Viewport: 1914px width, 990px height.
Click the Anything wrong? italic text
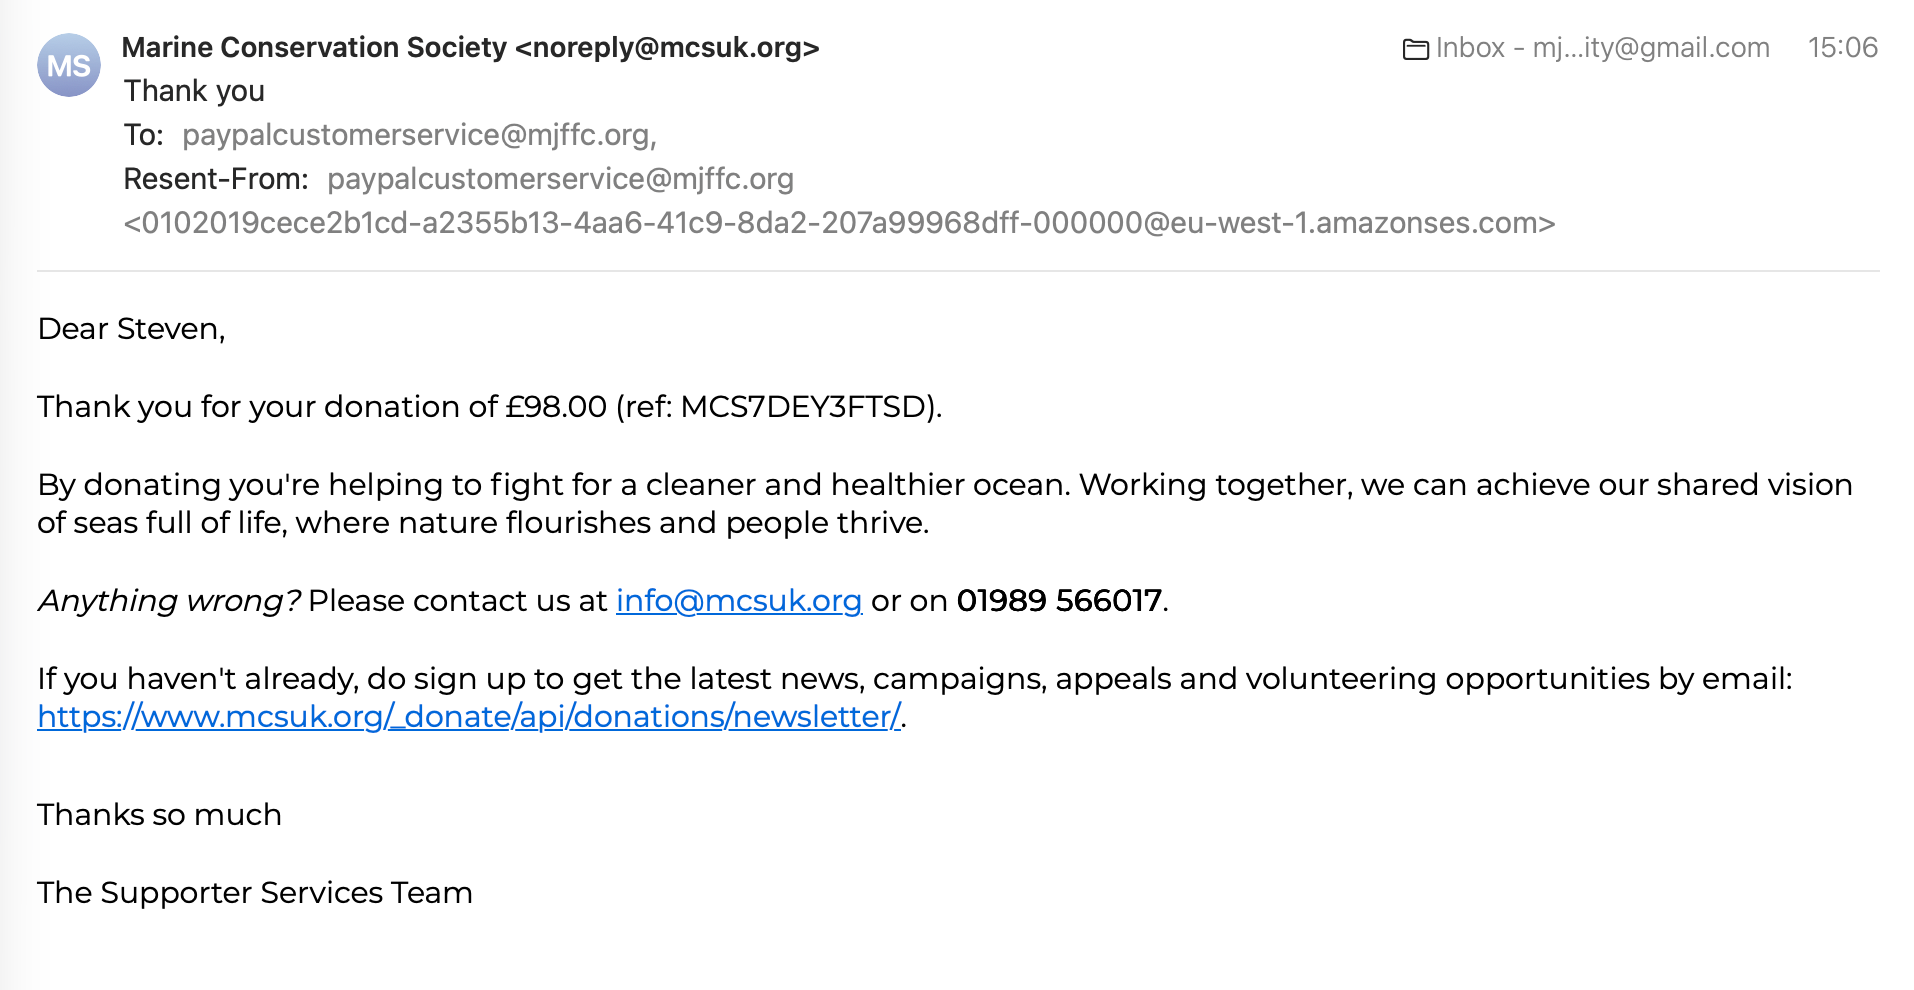168,600
